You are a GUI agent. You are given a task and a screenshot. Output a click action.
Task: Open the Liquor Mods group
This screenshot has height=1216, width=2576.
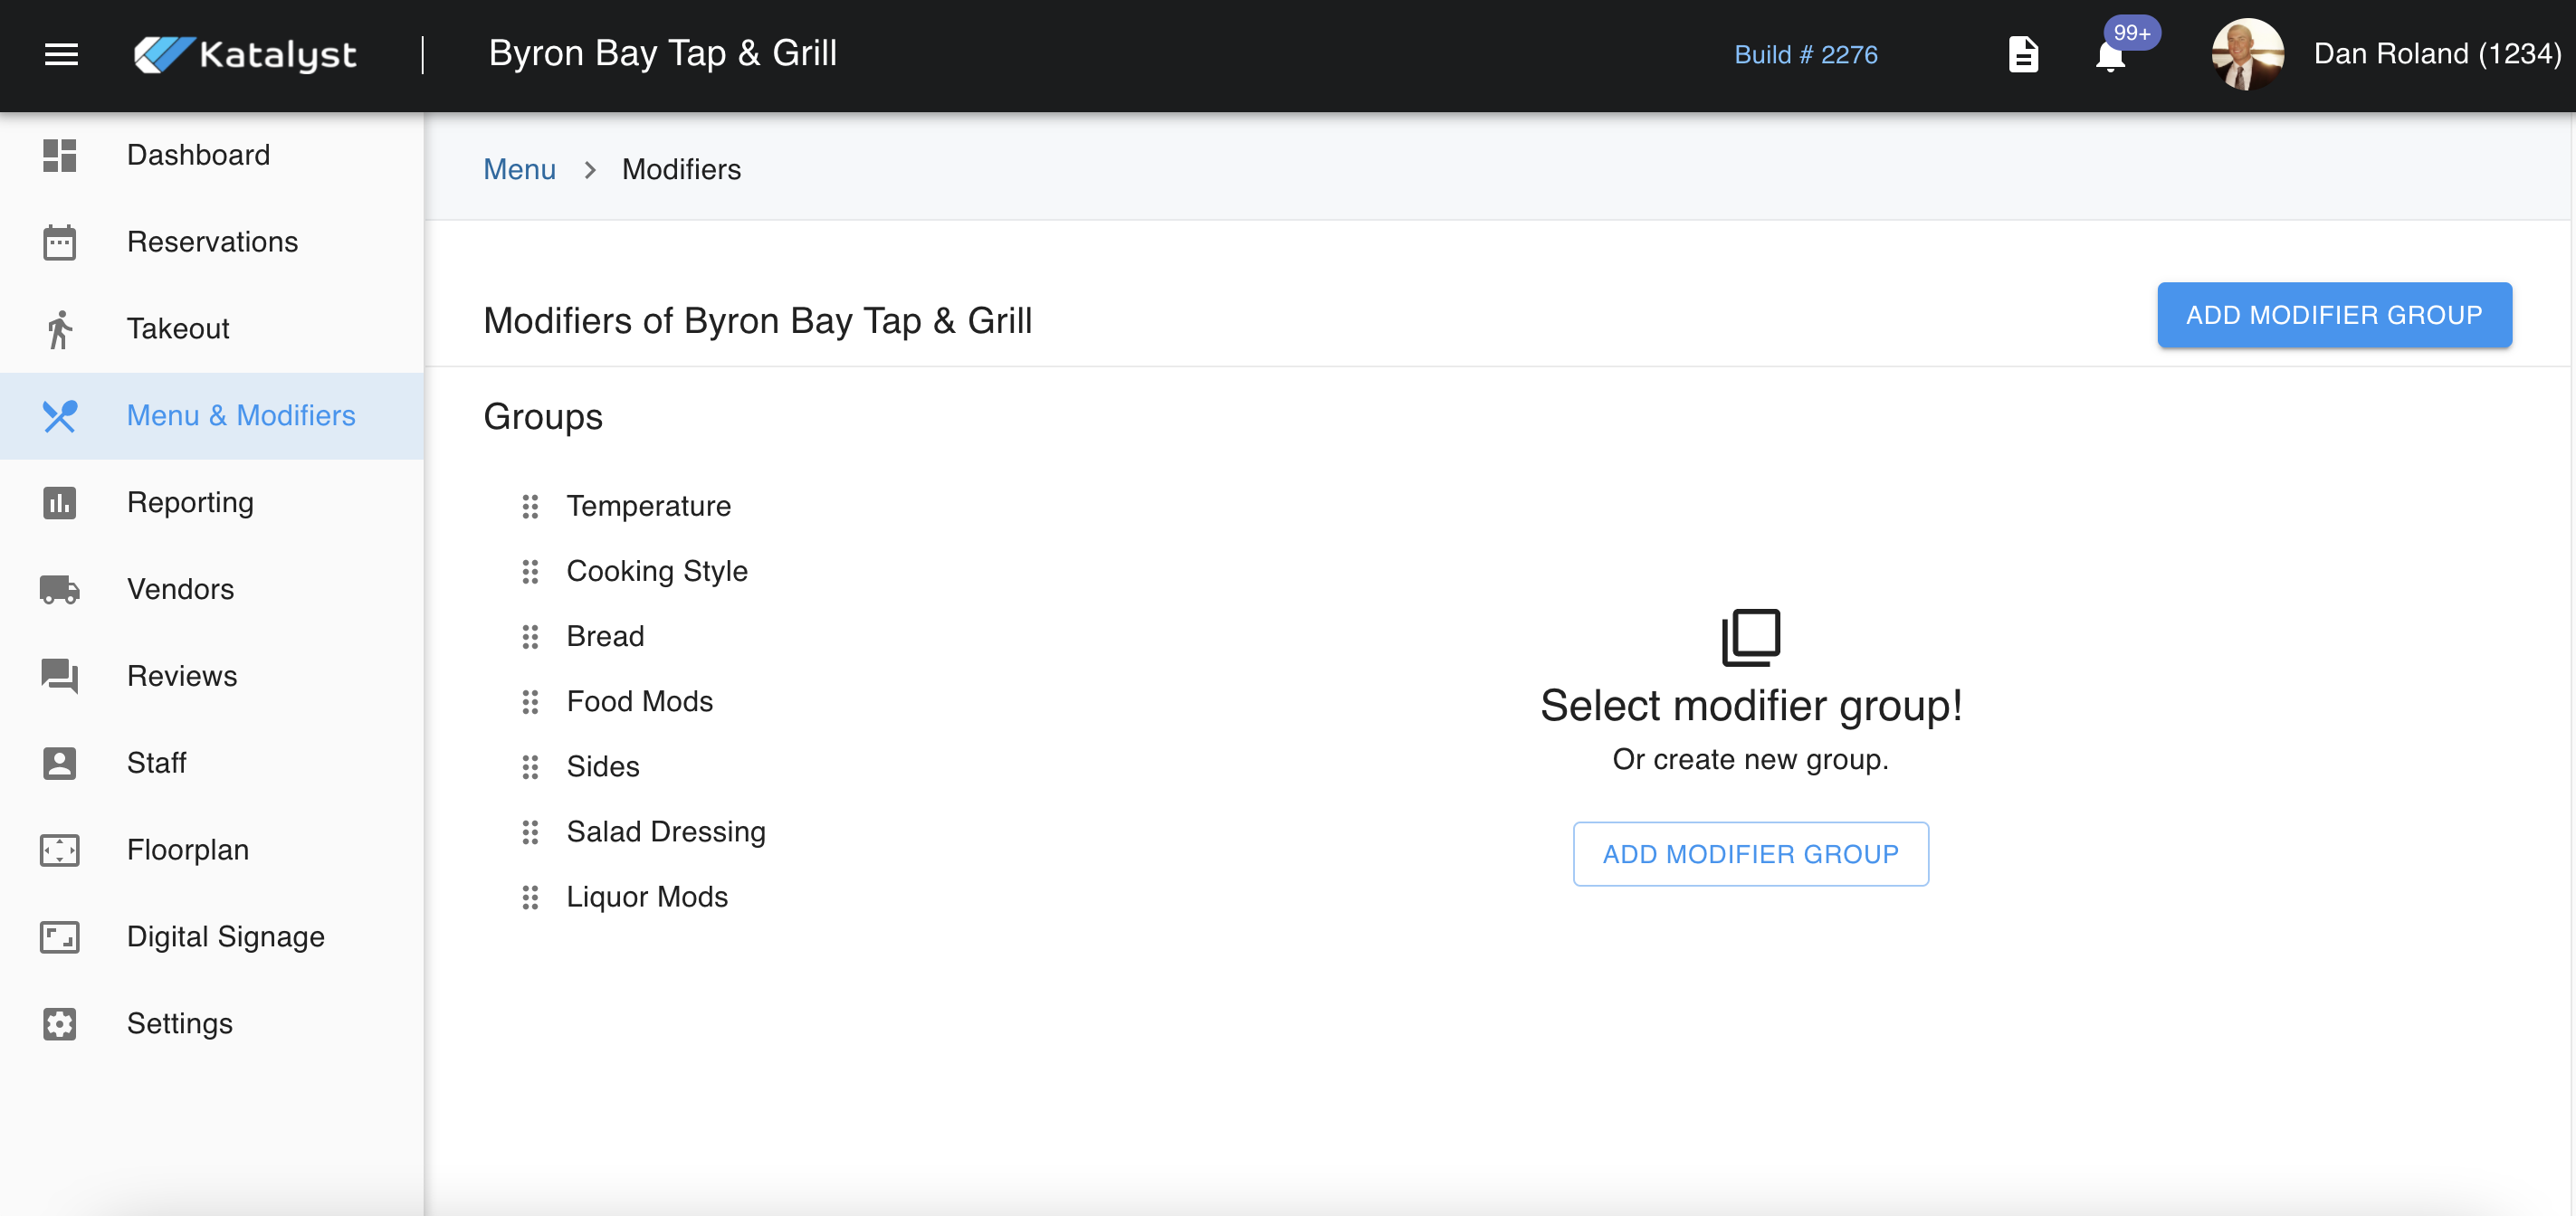click(647, 897)
